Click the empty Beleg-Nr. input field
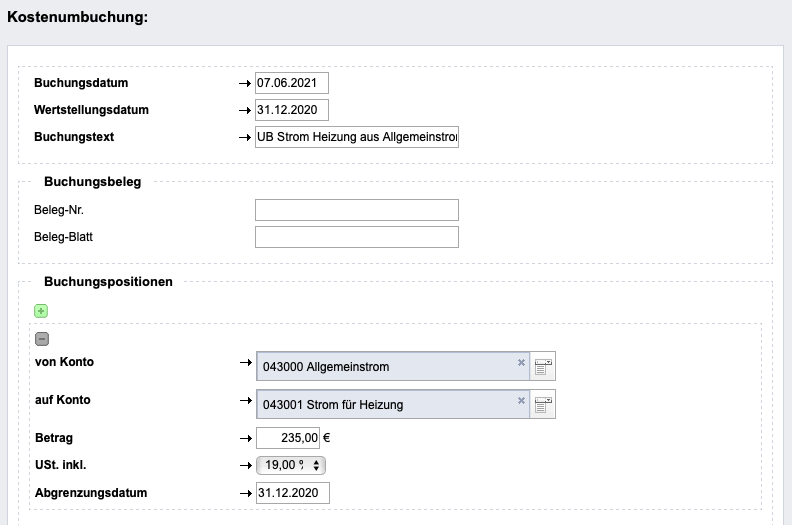792x525 pixels. 357,210
